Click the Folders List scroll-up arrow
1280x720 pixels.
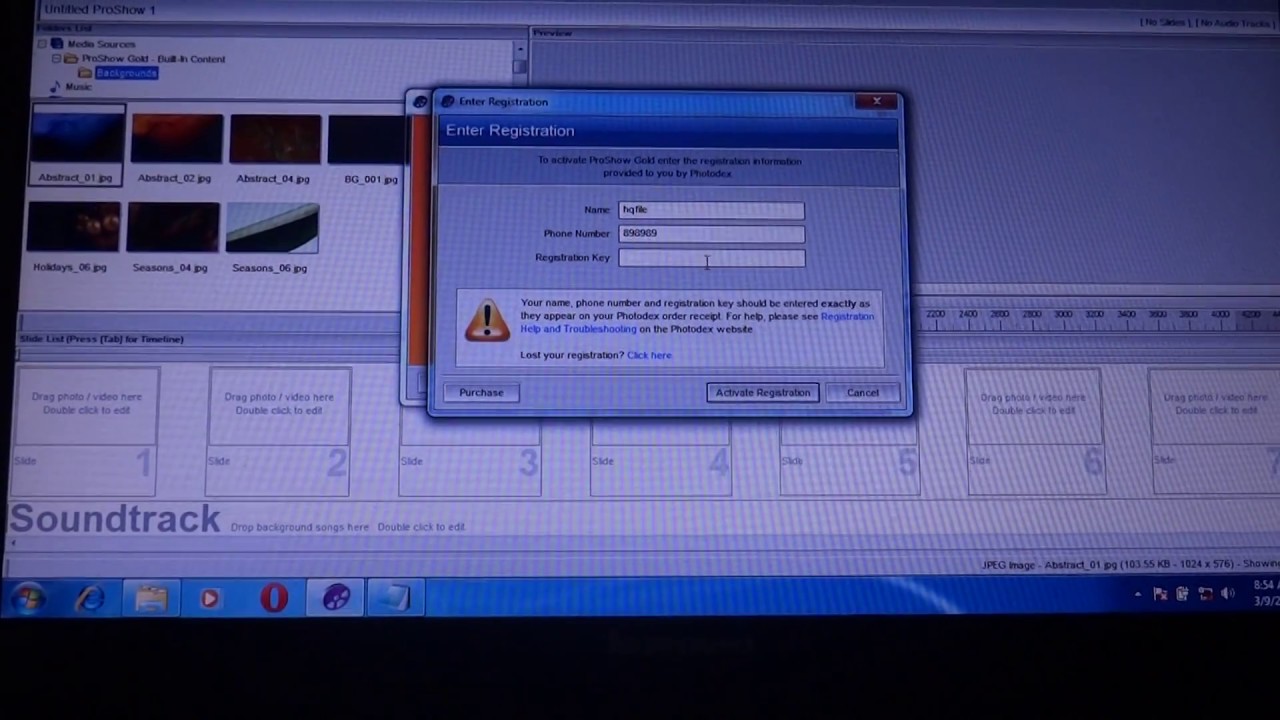coord(520,49)
